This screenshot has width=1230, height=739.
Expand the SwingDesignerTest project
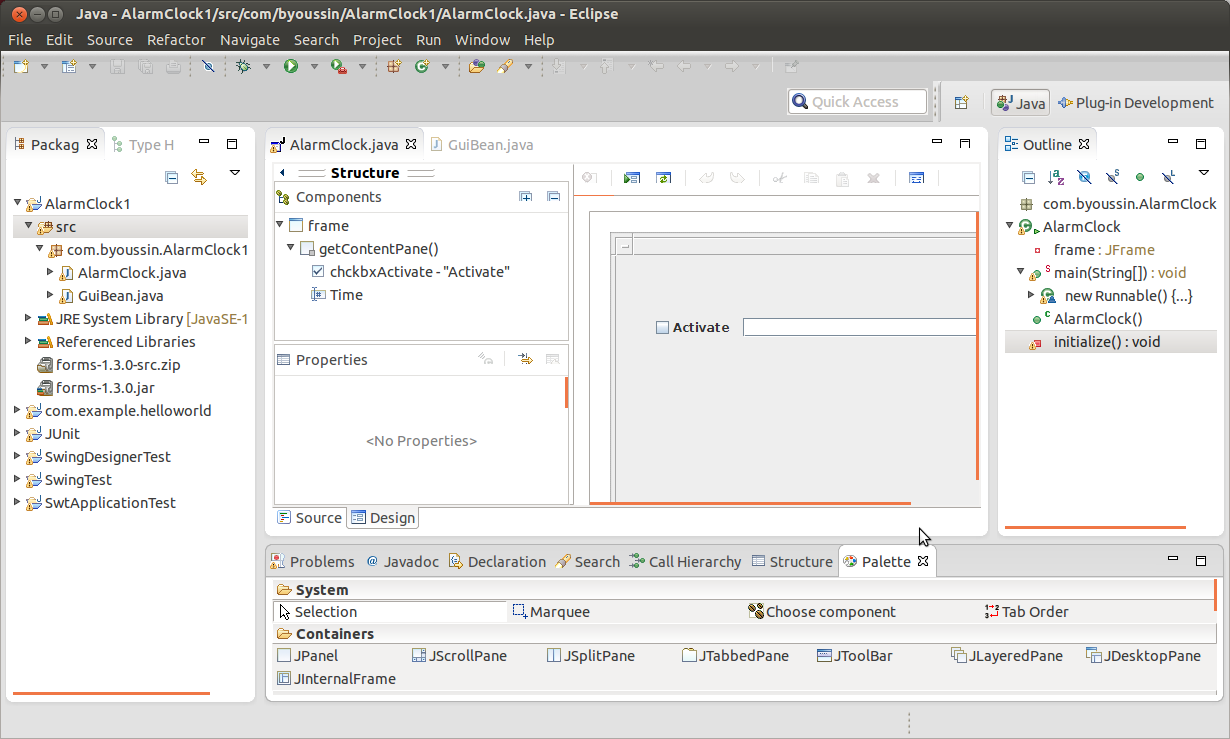tap(18, 456)
